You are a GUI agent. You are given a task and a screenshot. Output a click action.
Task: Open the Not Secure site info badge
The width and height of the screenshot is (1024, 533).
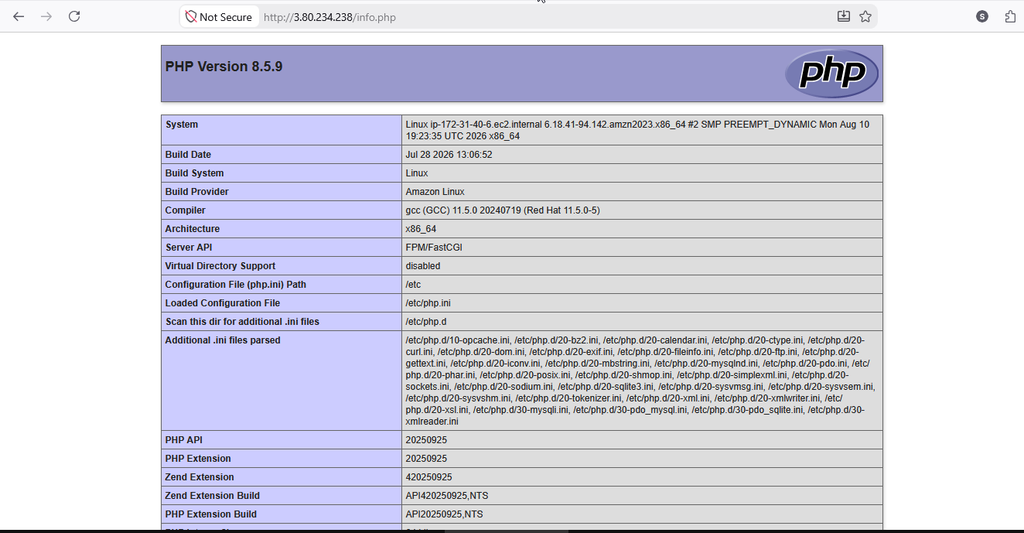click(x=219, y=17)
